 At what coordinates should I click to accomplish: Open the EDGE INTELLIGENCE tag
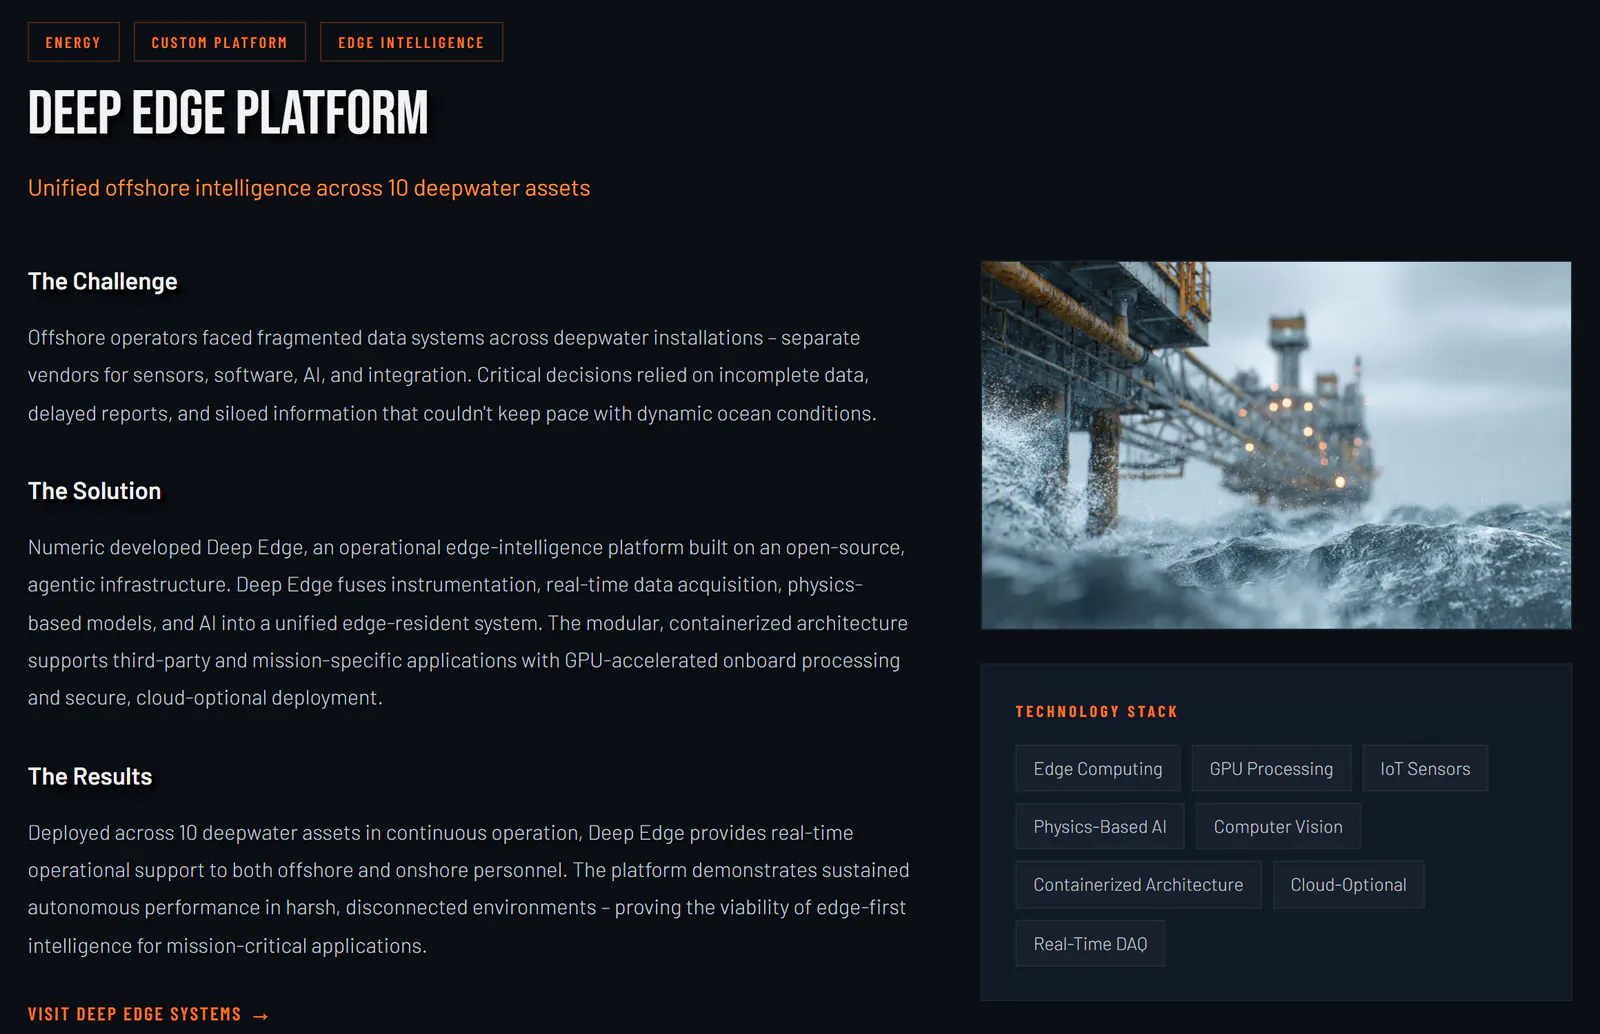(x=411, y=42)
